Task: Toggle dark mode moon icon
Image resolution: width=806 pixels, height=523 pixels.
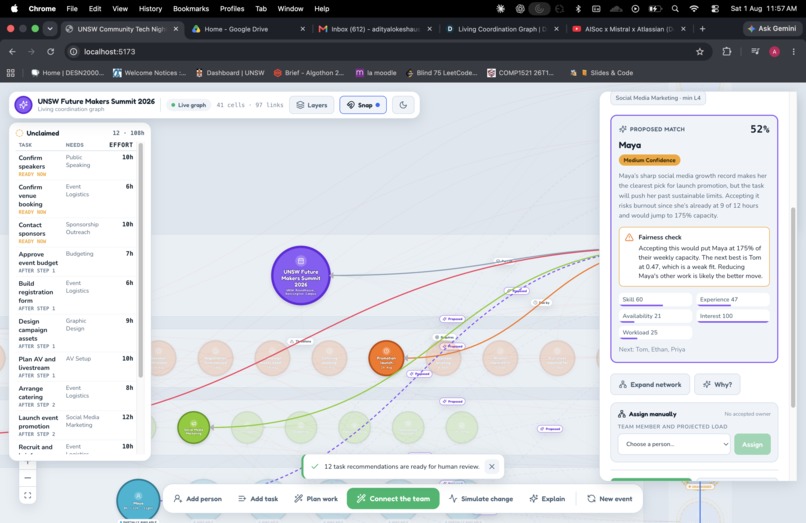Action: (x=403, y=105)
